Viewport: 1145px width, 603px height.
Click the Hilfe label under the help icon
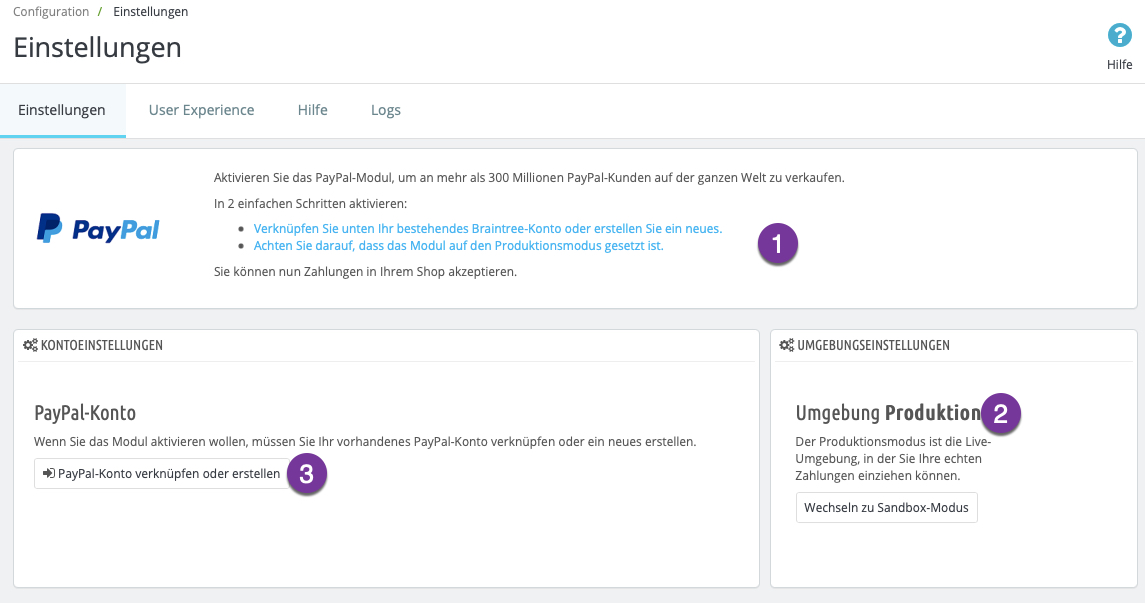[1119, 64]
